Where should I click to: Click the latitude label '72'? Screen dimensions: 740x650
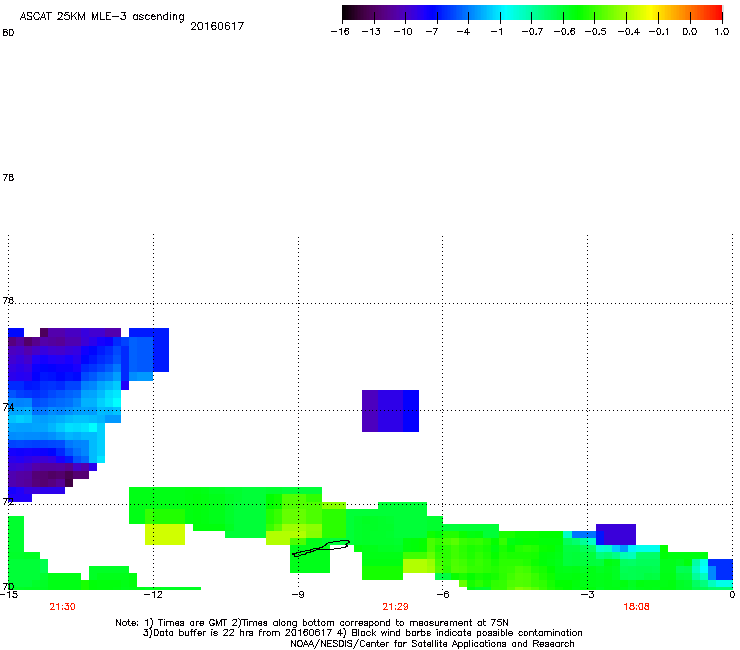coord(8,501)
